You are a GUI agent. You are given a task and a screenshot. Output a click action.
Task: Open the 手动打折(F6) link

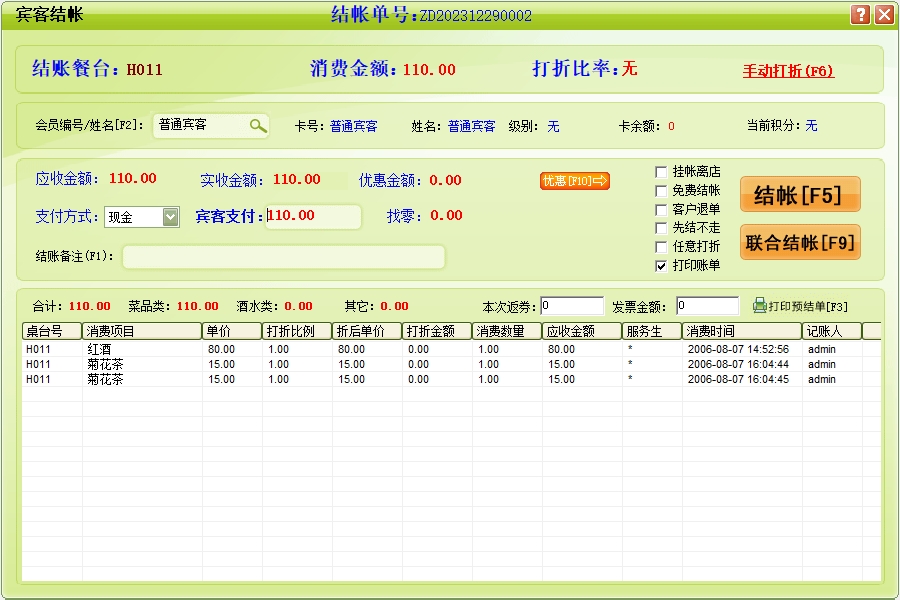[x=788, y=71]
